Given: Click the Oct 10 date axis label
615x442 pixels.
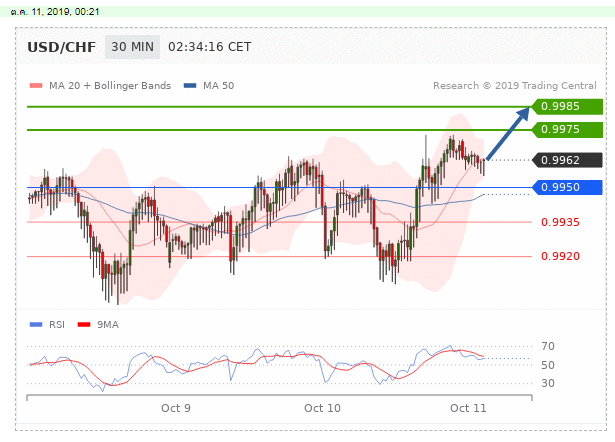Looking at the screenshot, I should click(322, 408).
